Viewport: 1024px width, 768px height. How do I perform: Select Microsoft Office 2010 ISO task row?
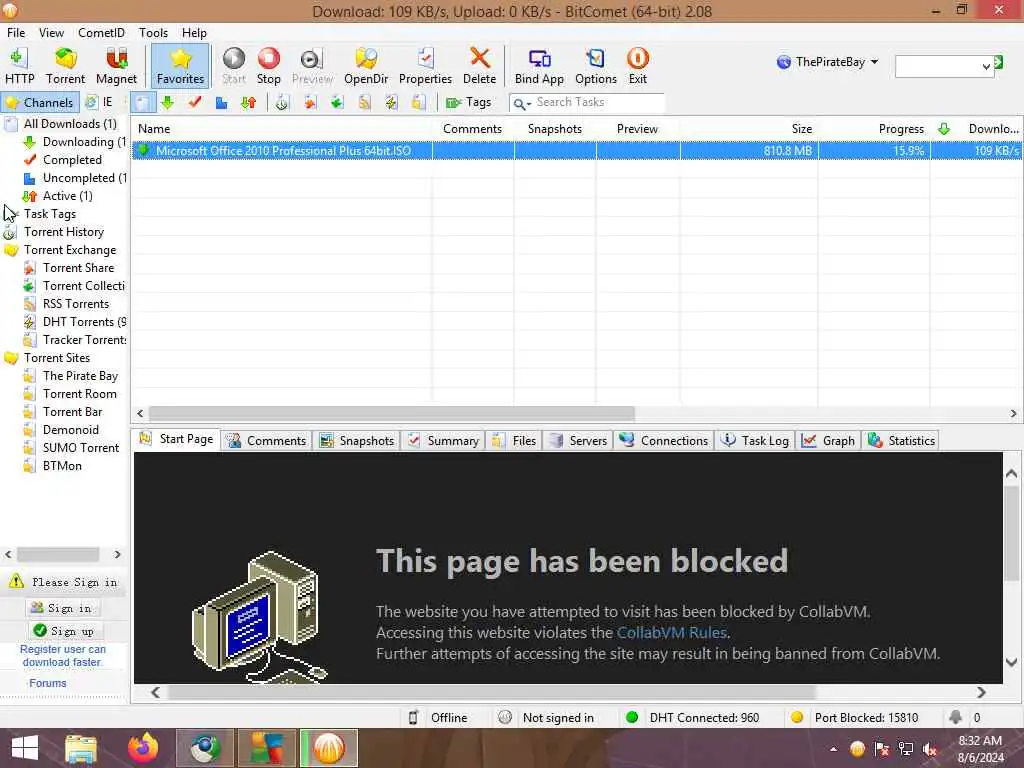[576, 151]
